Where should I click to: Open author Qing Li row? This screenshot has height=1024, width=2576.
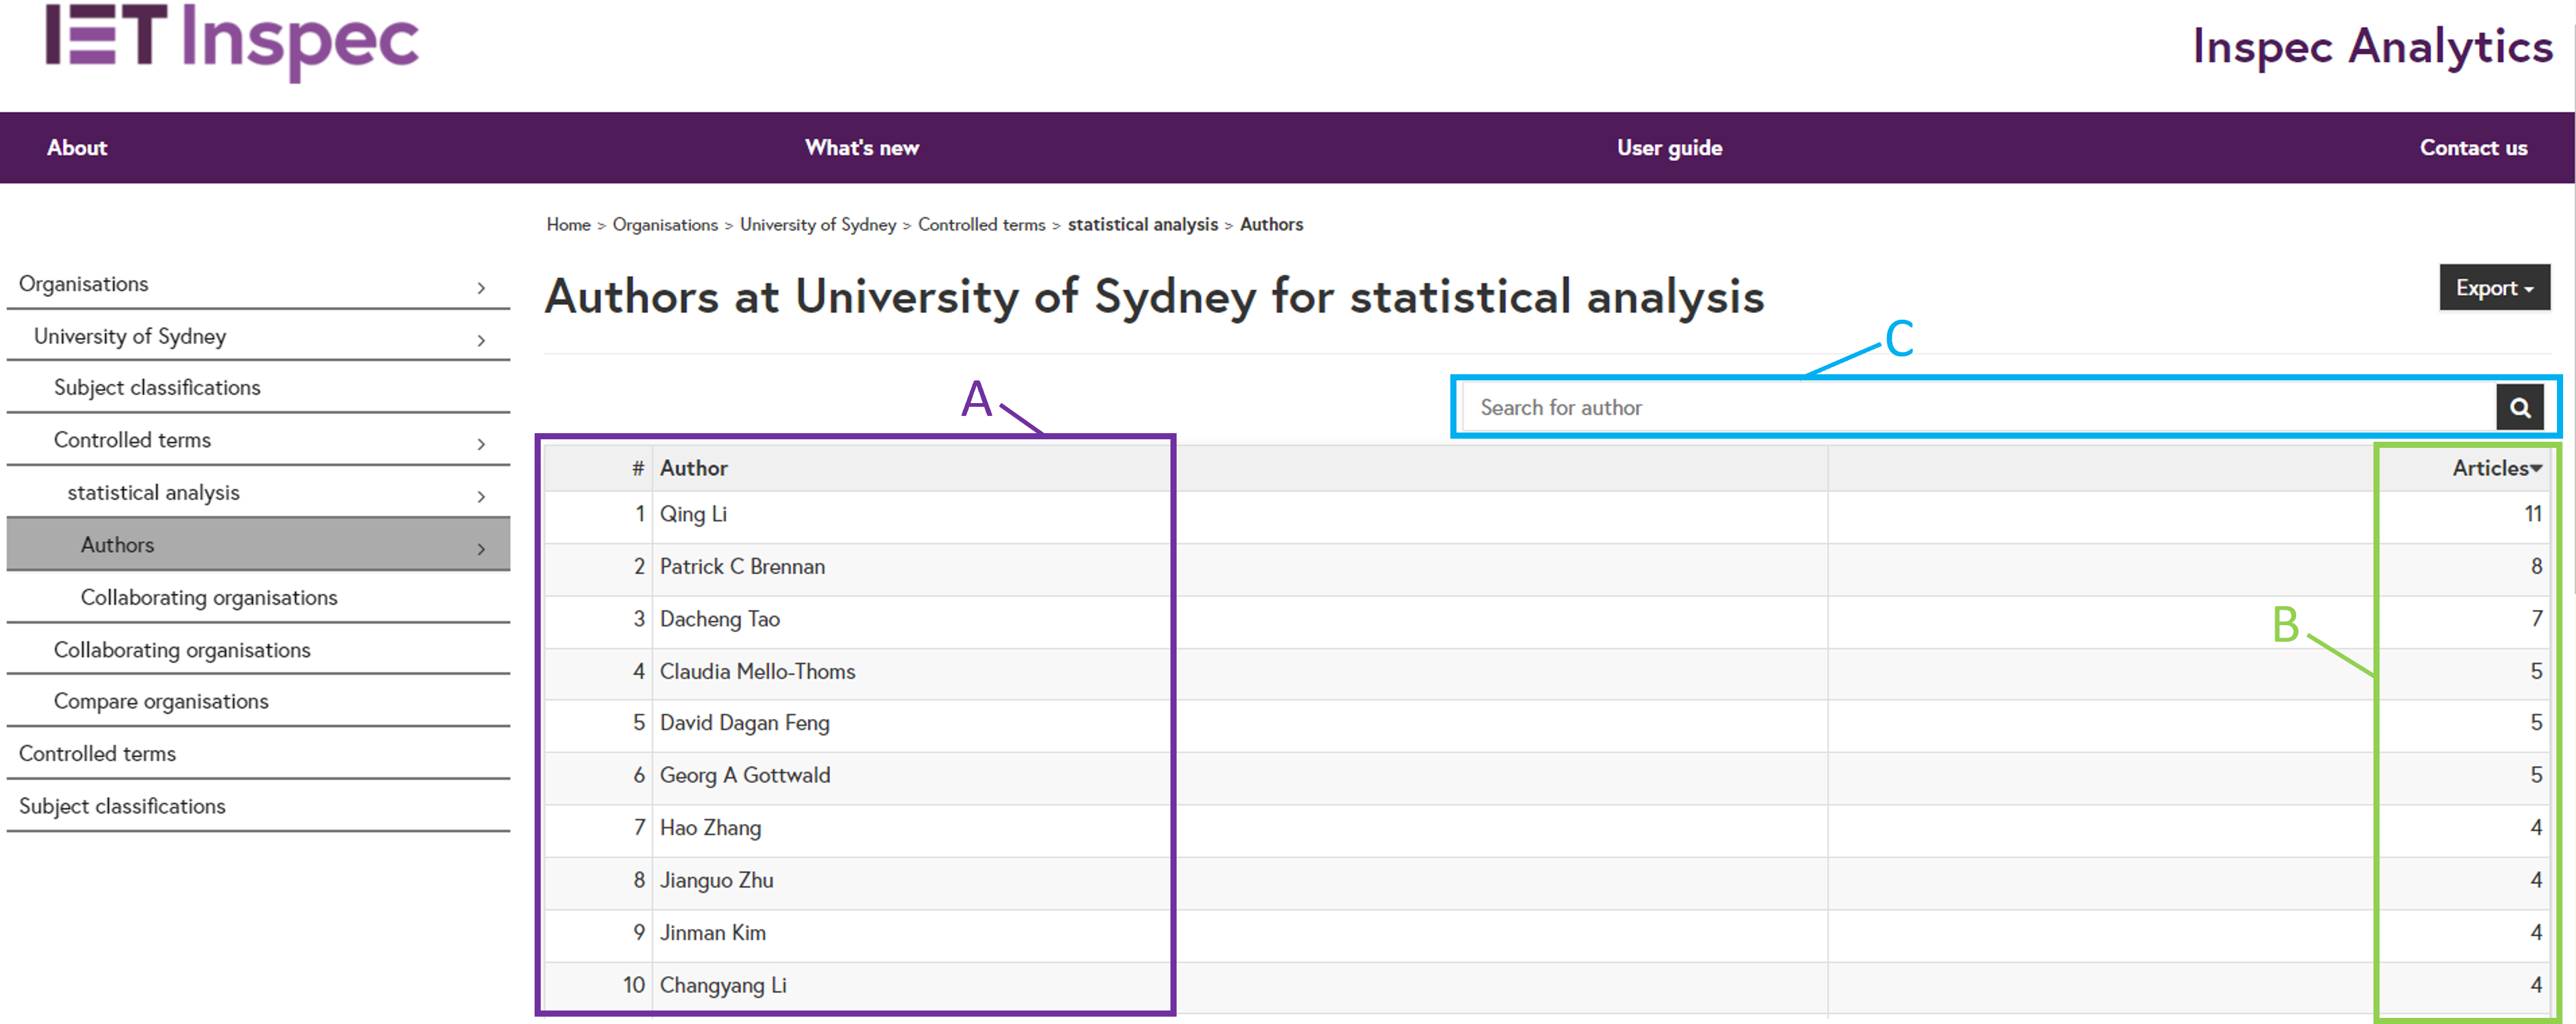[693, 514]
